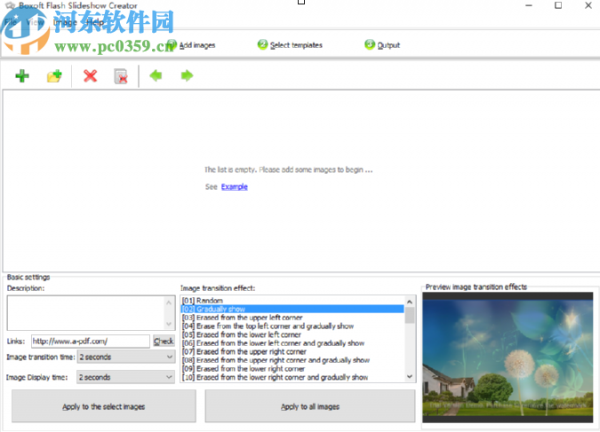Screen dimensions: 600x432
Task: Open the Image transition time dropdown
Action: pos(126,357)
